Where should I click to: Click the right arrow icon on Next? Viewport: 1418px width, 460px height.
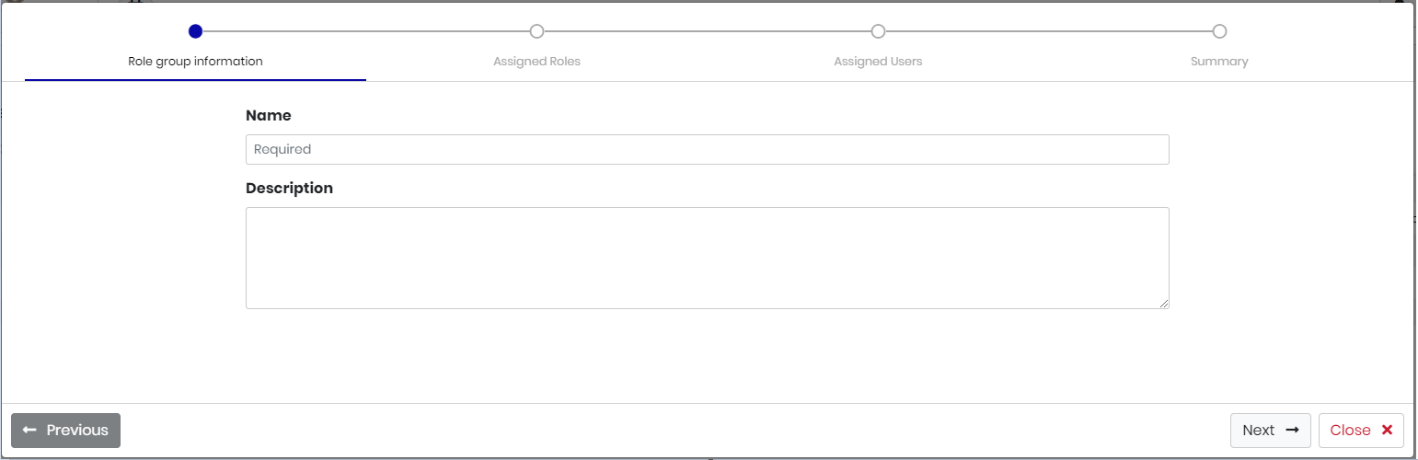[1292, 430]
